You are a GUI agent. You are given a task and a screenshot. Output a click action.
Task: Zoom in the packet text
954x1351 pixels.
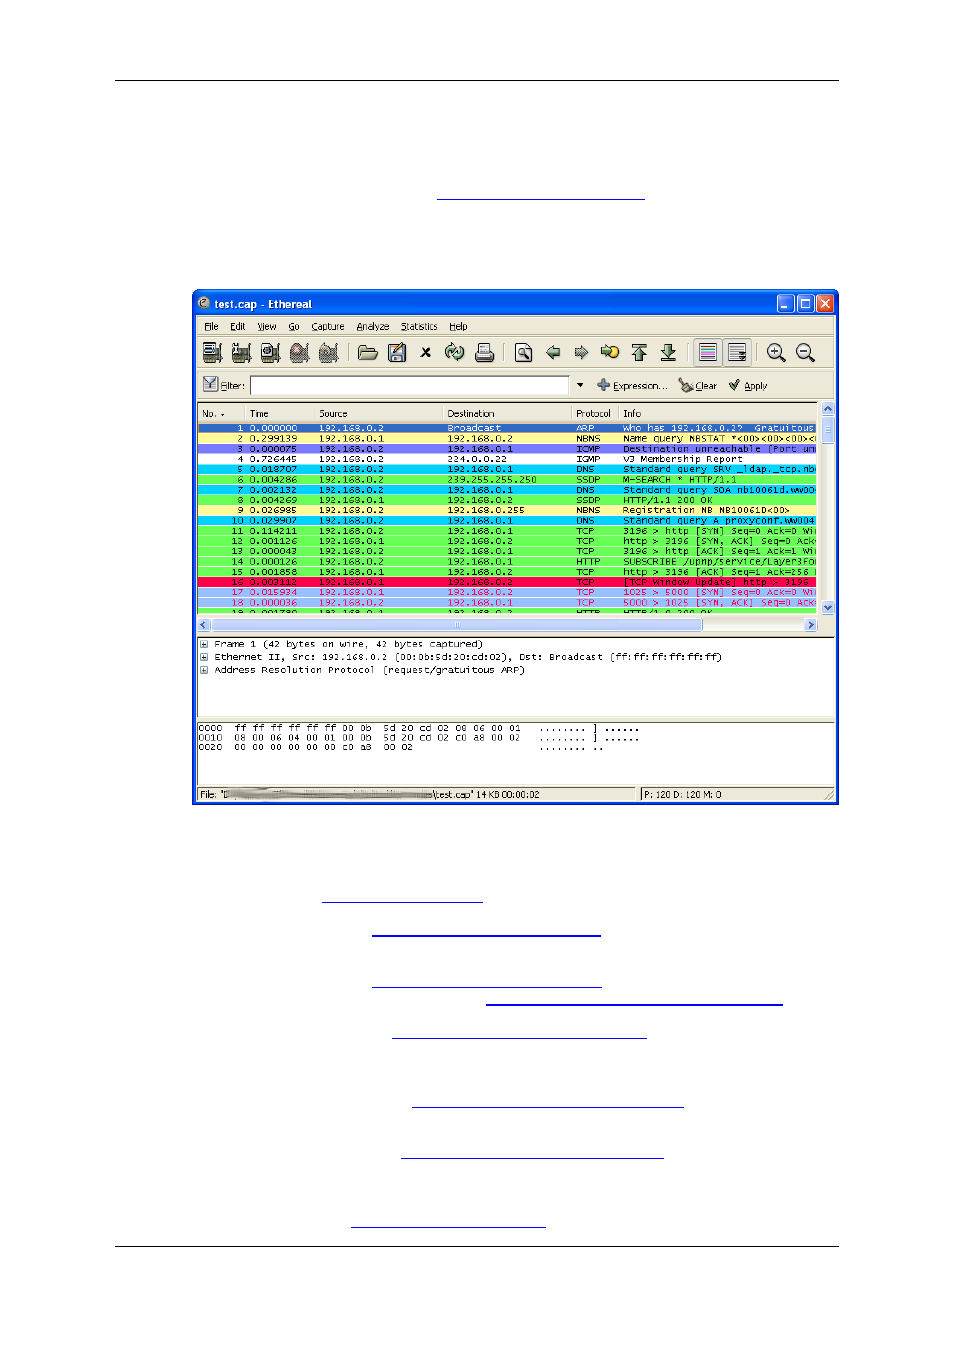[776, 352]
